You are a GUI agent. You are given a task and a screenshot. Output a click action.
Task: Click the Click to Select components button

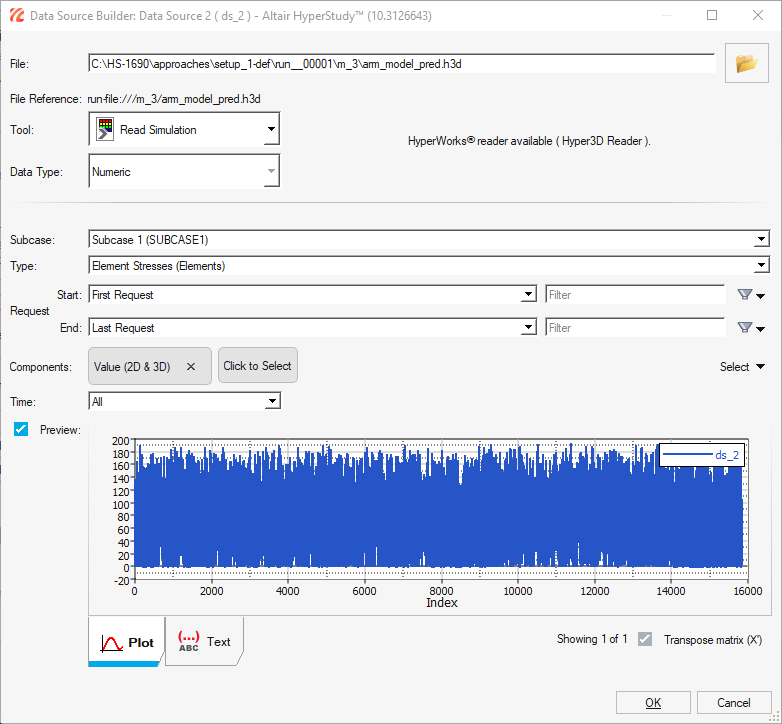pos(258,366)
